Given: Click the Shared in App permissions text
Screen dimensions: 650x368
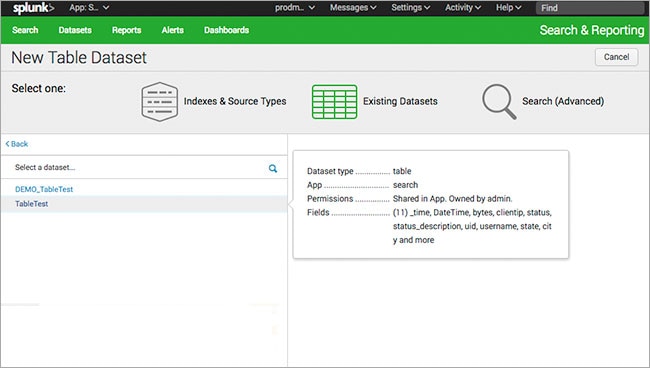Looking at the screenshot, I should 453,199.
